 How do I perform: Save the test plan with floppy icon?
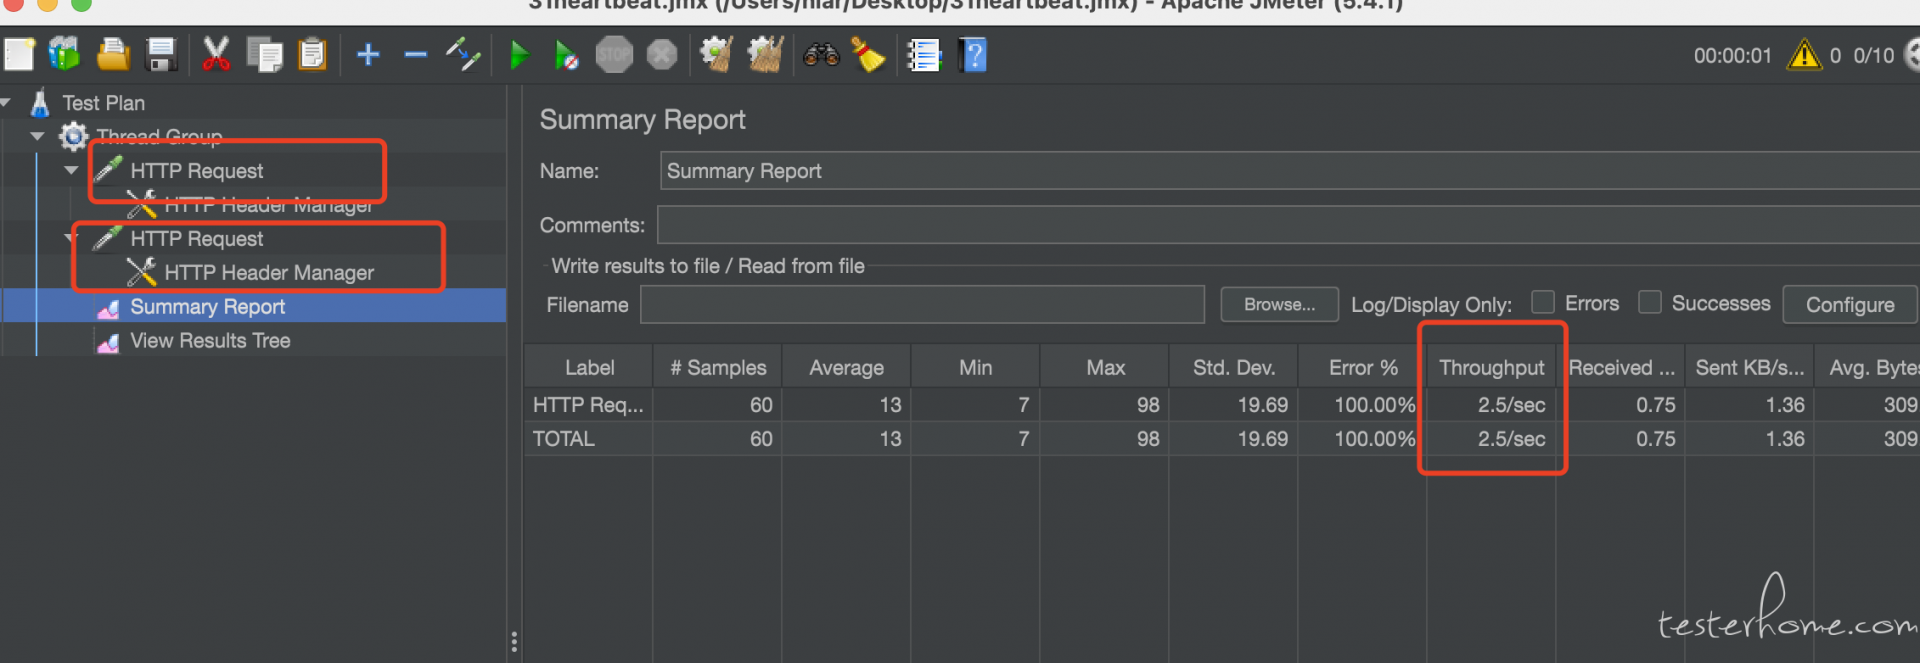[161, 55]
